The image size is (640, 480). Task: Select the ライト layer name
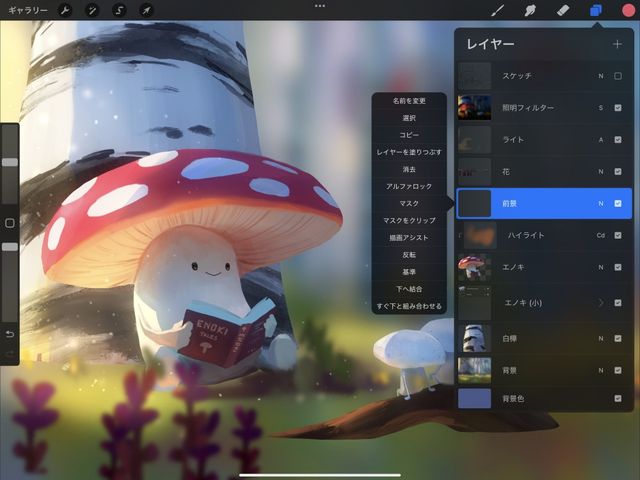tap(513, 140)
